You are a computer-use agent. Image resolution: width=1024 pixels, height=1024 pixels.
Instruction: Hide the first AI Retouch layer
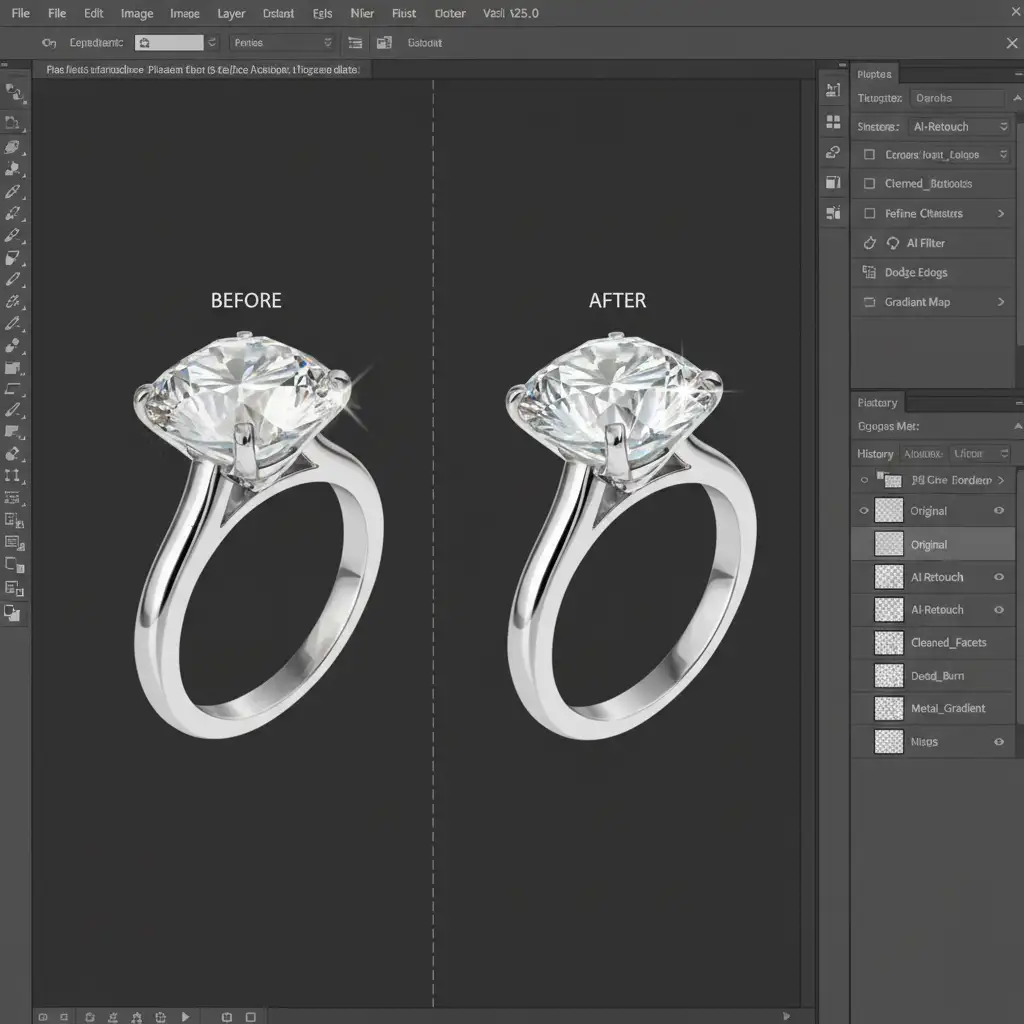[x=998, y=577]
